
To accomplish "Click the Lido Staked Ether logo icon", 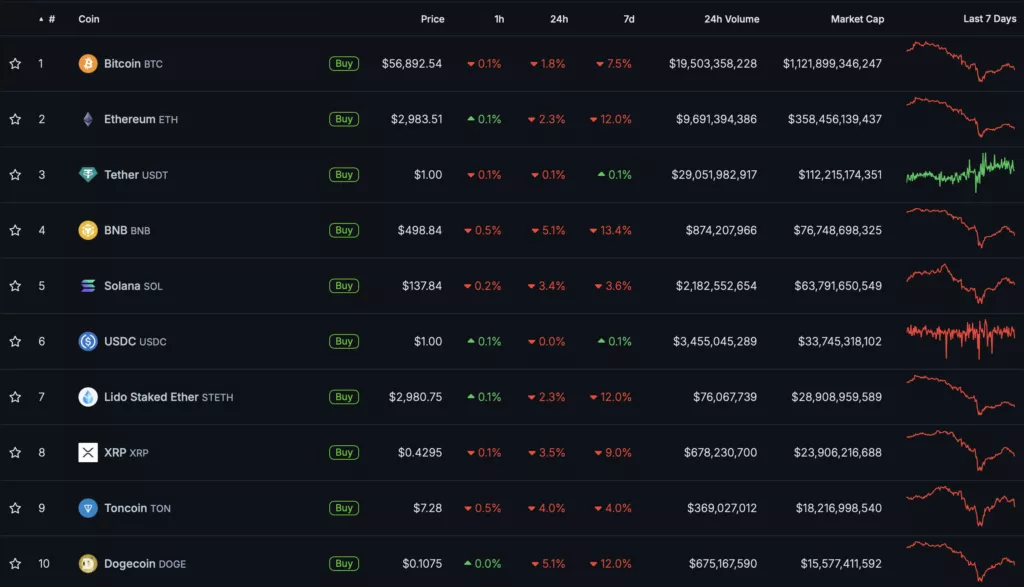I will [x=88, y=396].
